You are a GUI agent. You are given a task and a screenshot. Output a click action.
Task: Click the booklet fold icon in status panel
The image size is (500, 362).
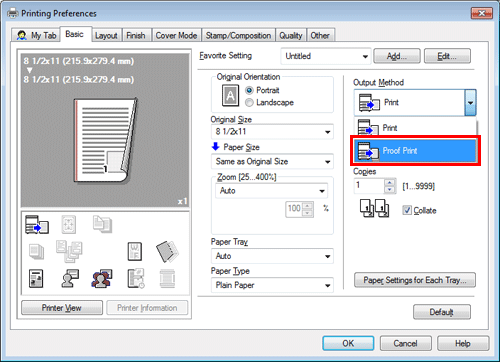click(167, 251)
